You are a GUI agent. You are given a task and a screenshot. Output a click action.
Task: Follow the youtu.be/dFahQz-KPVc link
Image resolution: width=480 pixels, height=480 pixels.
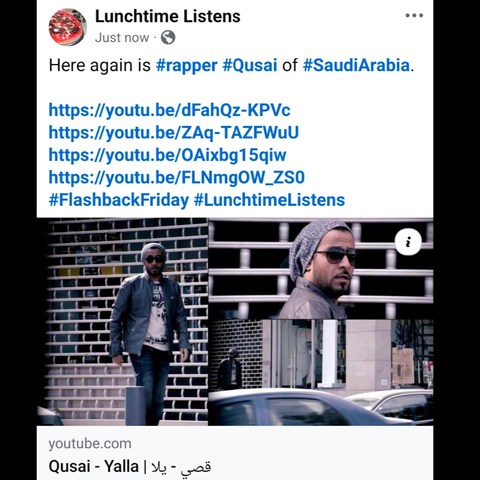pos(170,110)
